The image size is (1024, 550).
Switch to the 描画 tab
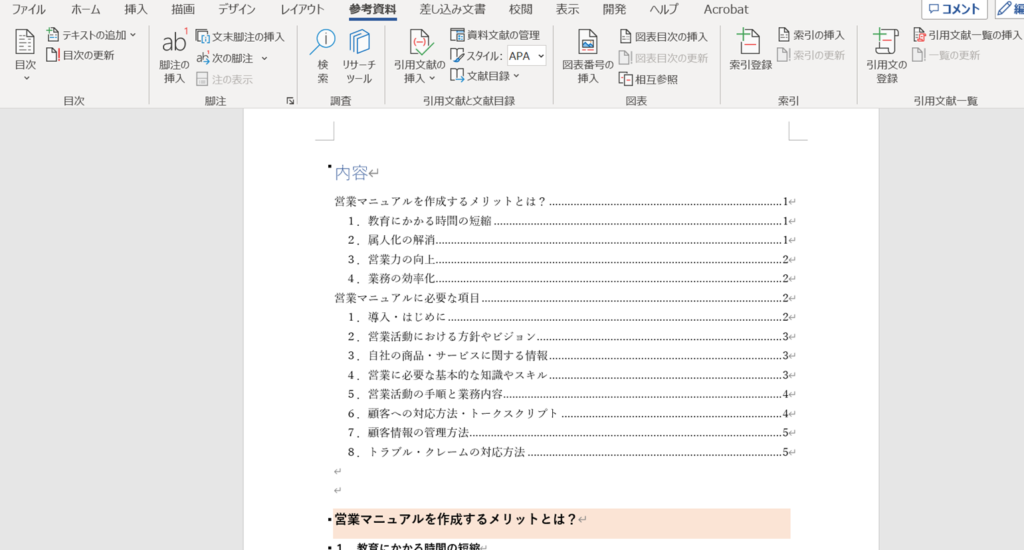(183, 9)
